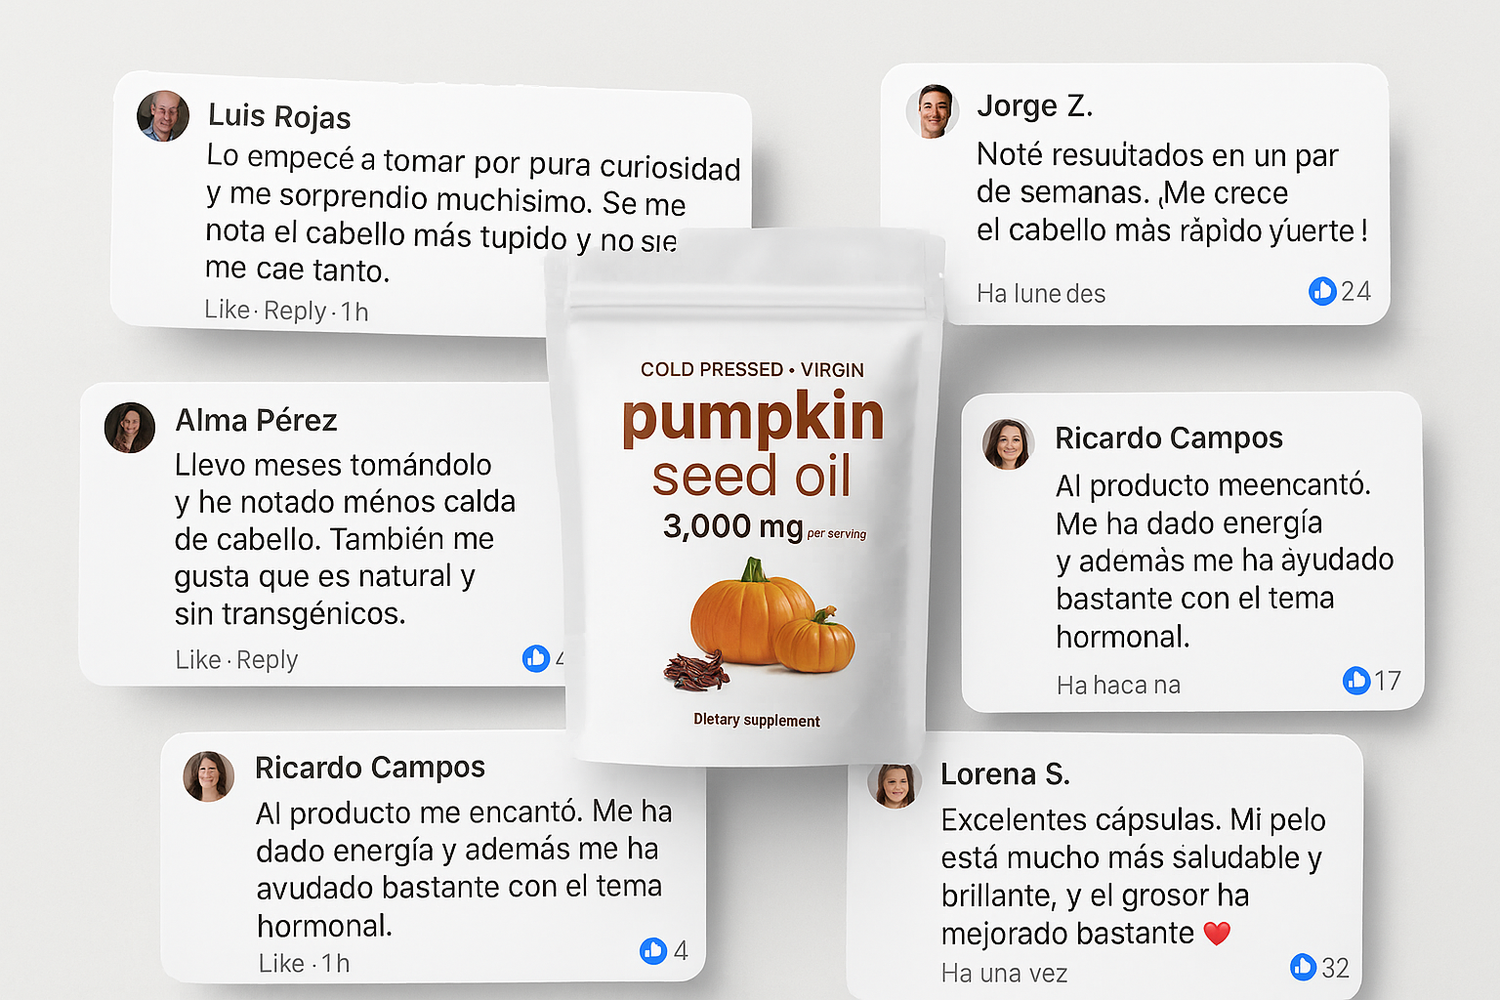
Task: Click thumbs-up icon under the 'avudado bastante' comment
Action: (653, 950)
